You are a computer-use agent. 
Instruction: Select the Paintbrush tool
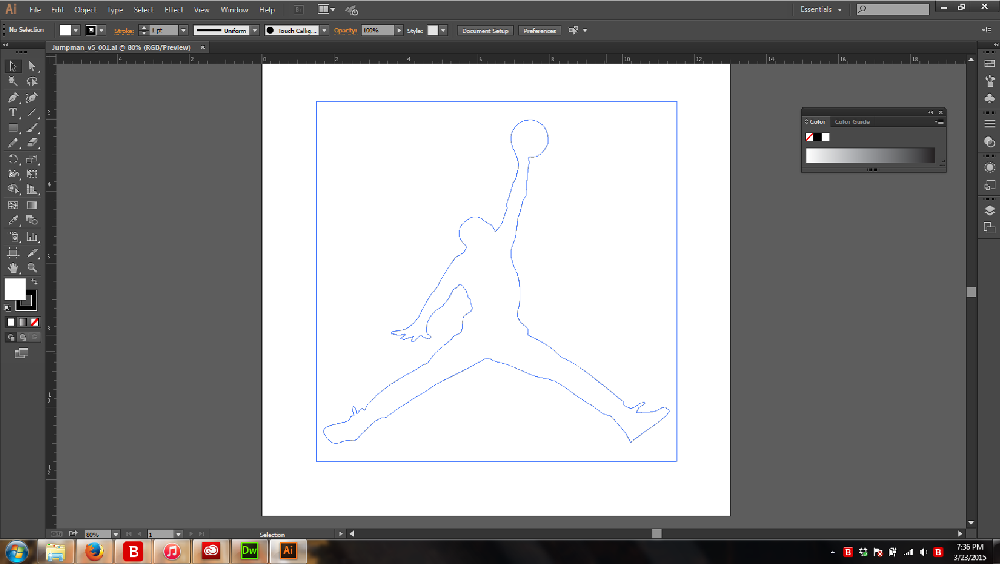[32, 128]
